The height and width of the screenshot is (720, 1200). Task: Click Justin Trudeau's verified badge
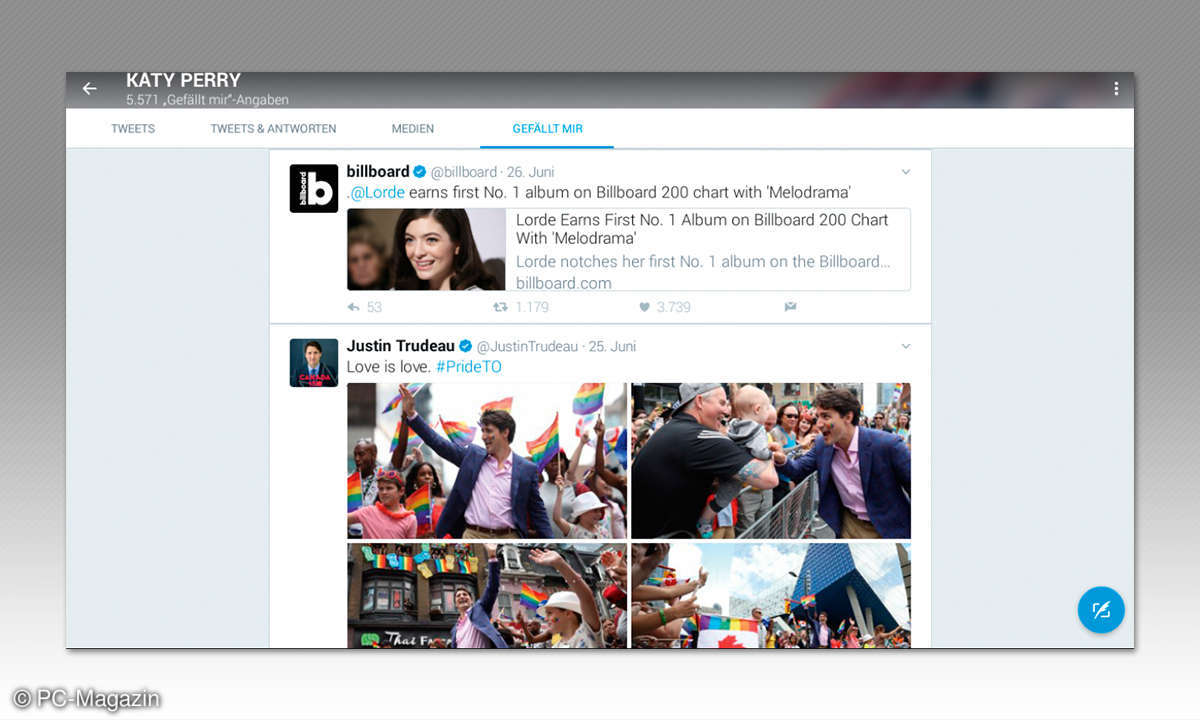click(x=465, y=346)
